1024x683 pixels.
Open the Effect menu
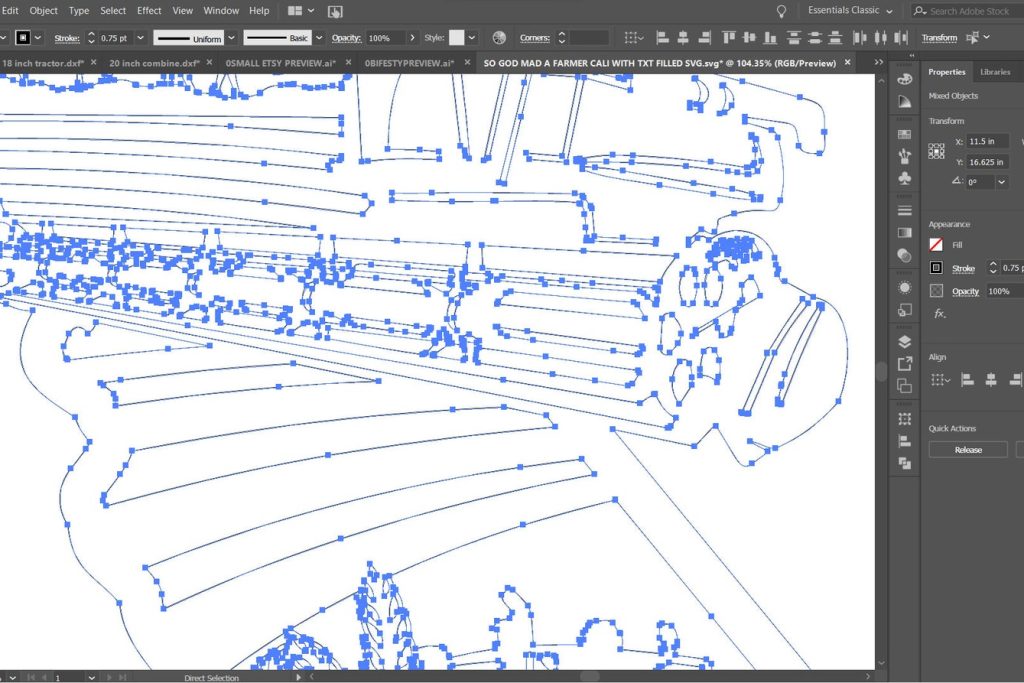point(149,11)
